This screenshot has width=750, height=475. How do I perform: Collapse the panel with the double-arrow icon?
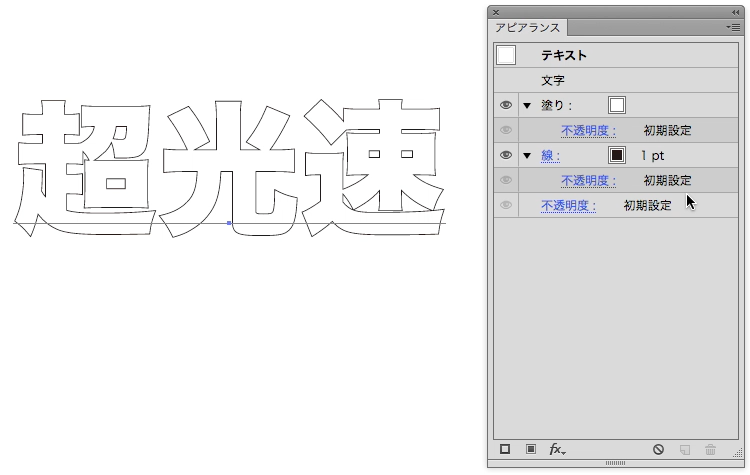735,11
